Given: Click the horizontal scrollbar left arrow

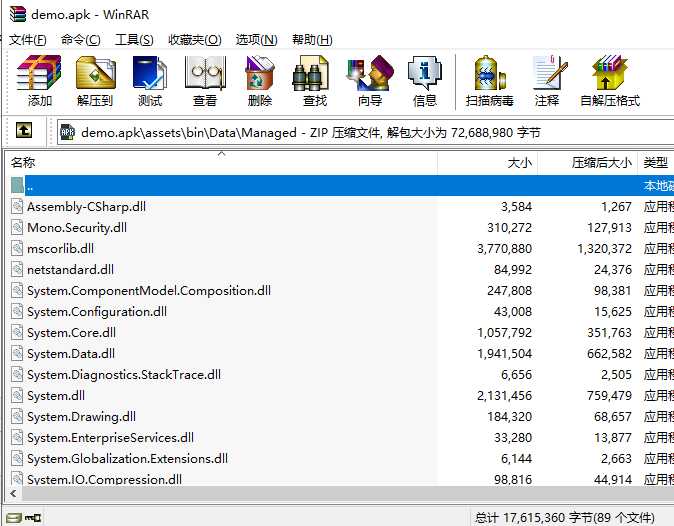Looking at the screenshot, I should [x=13, y=493].
